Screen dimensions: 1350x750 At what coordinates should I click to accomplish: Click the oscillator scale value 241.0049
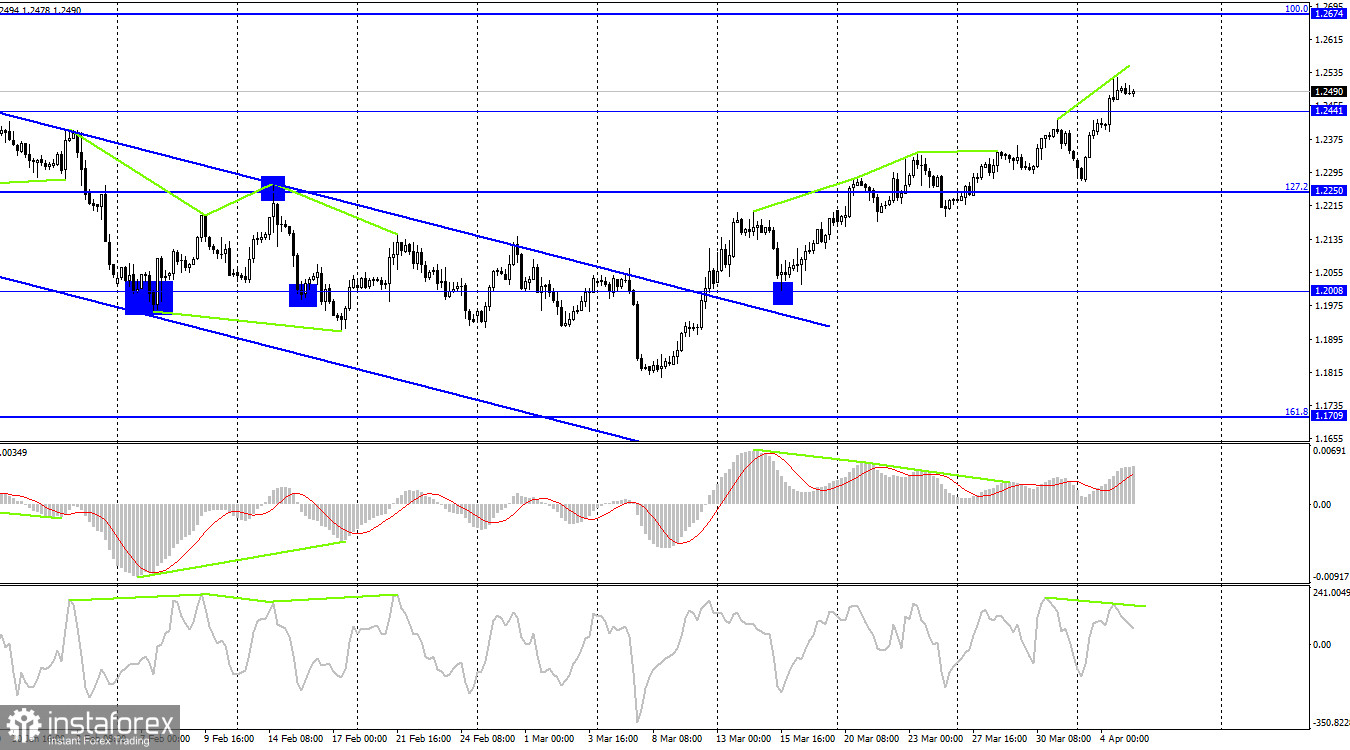(1329, 593)
